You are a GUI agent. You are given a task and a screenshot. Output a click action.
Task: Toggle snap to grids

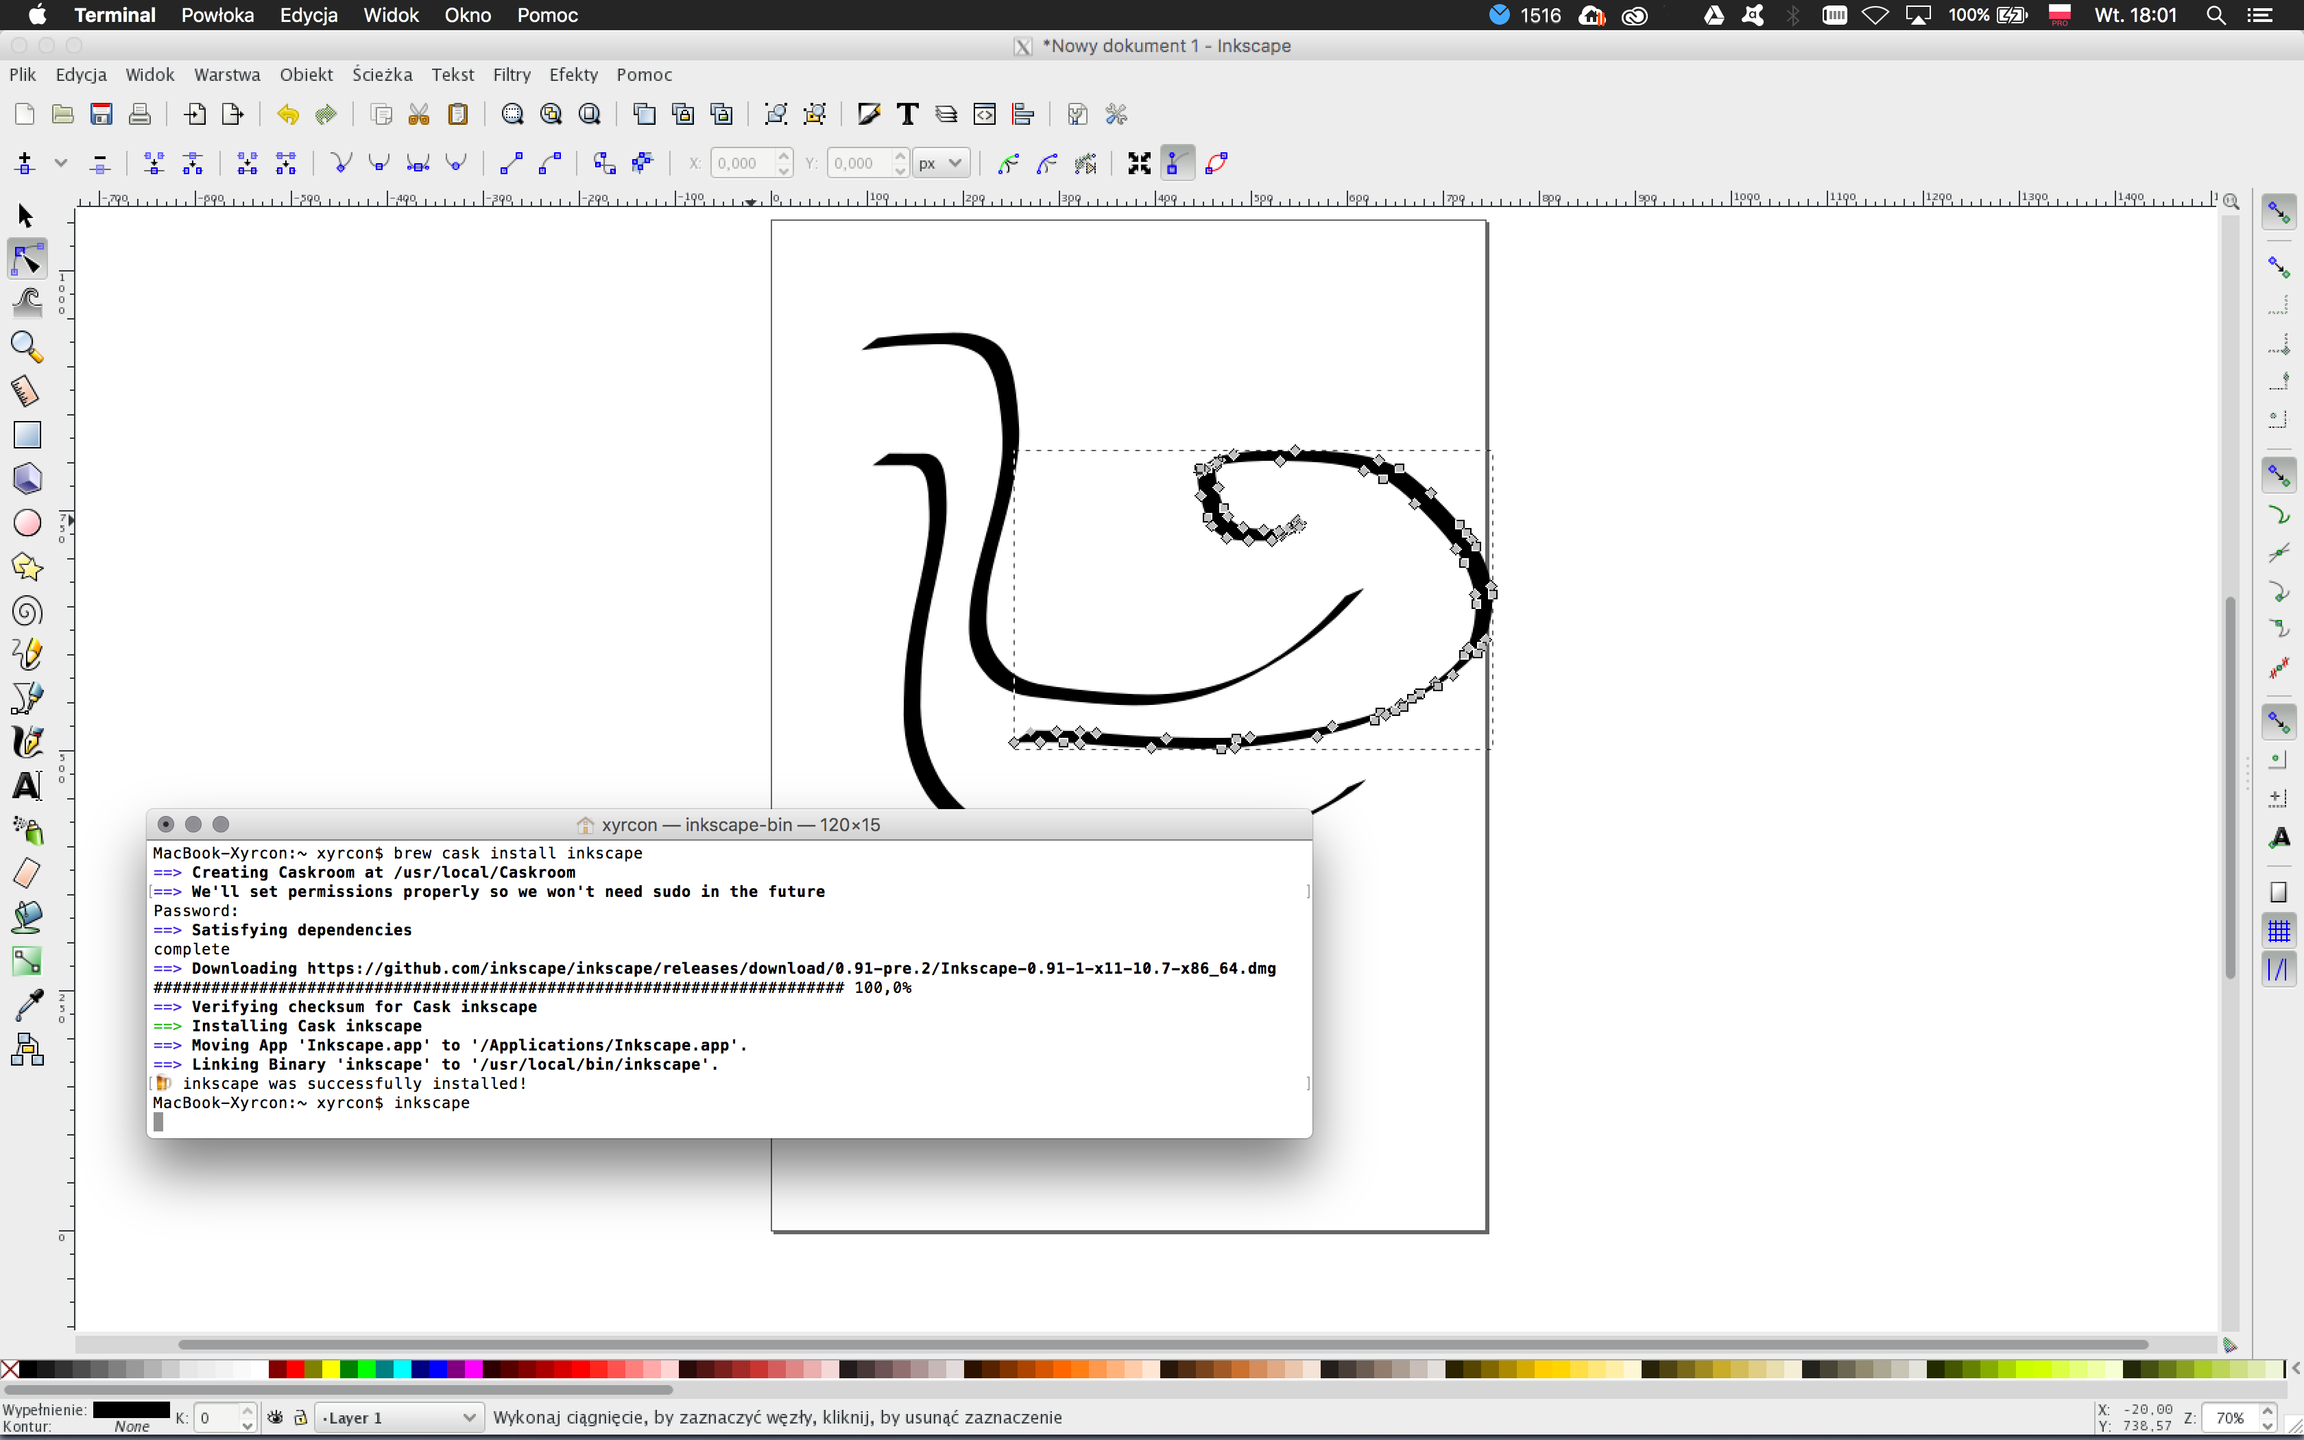[x=2279, y=931]
